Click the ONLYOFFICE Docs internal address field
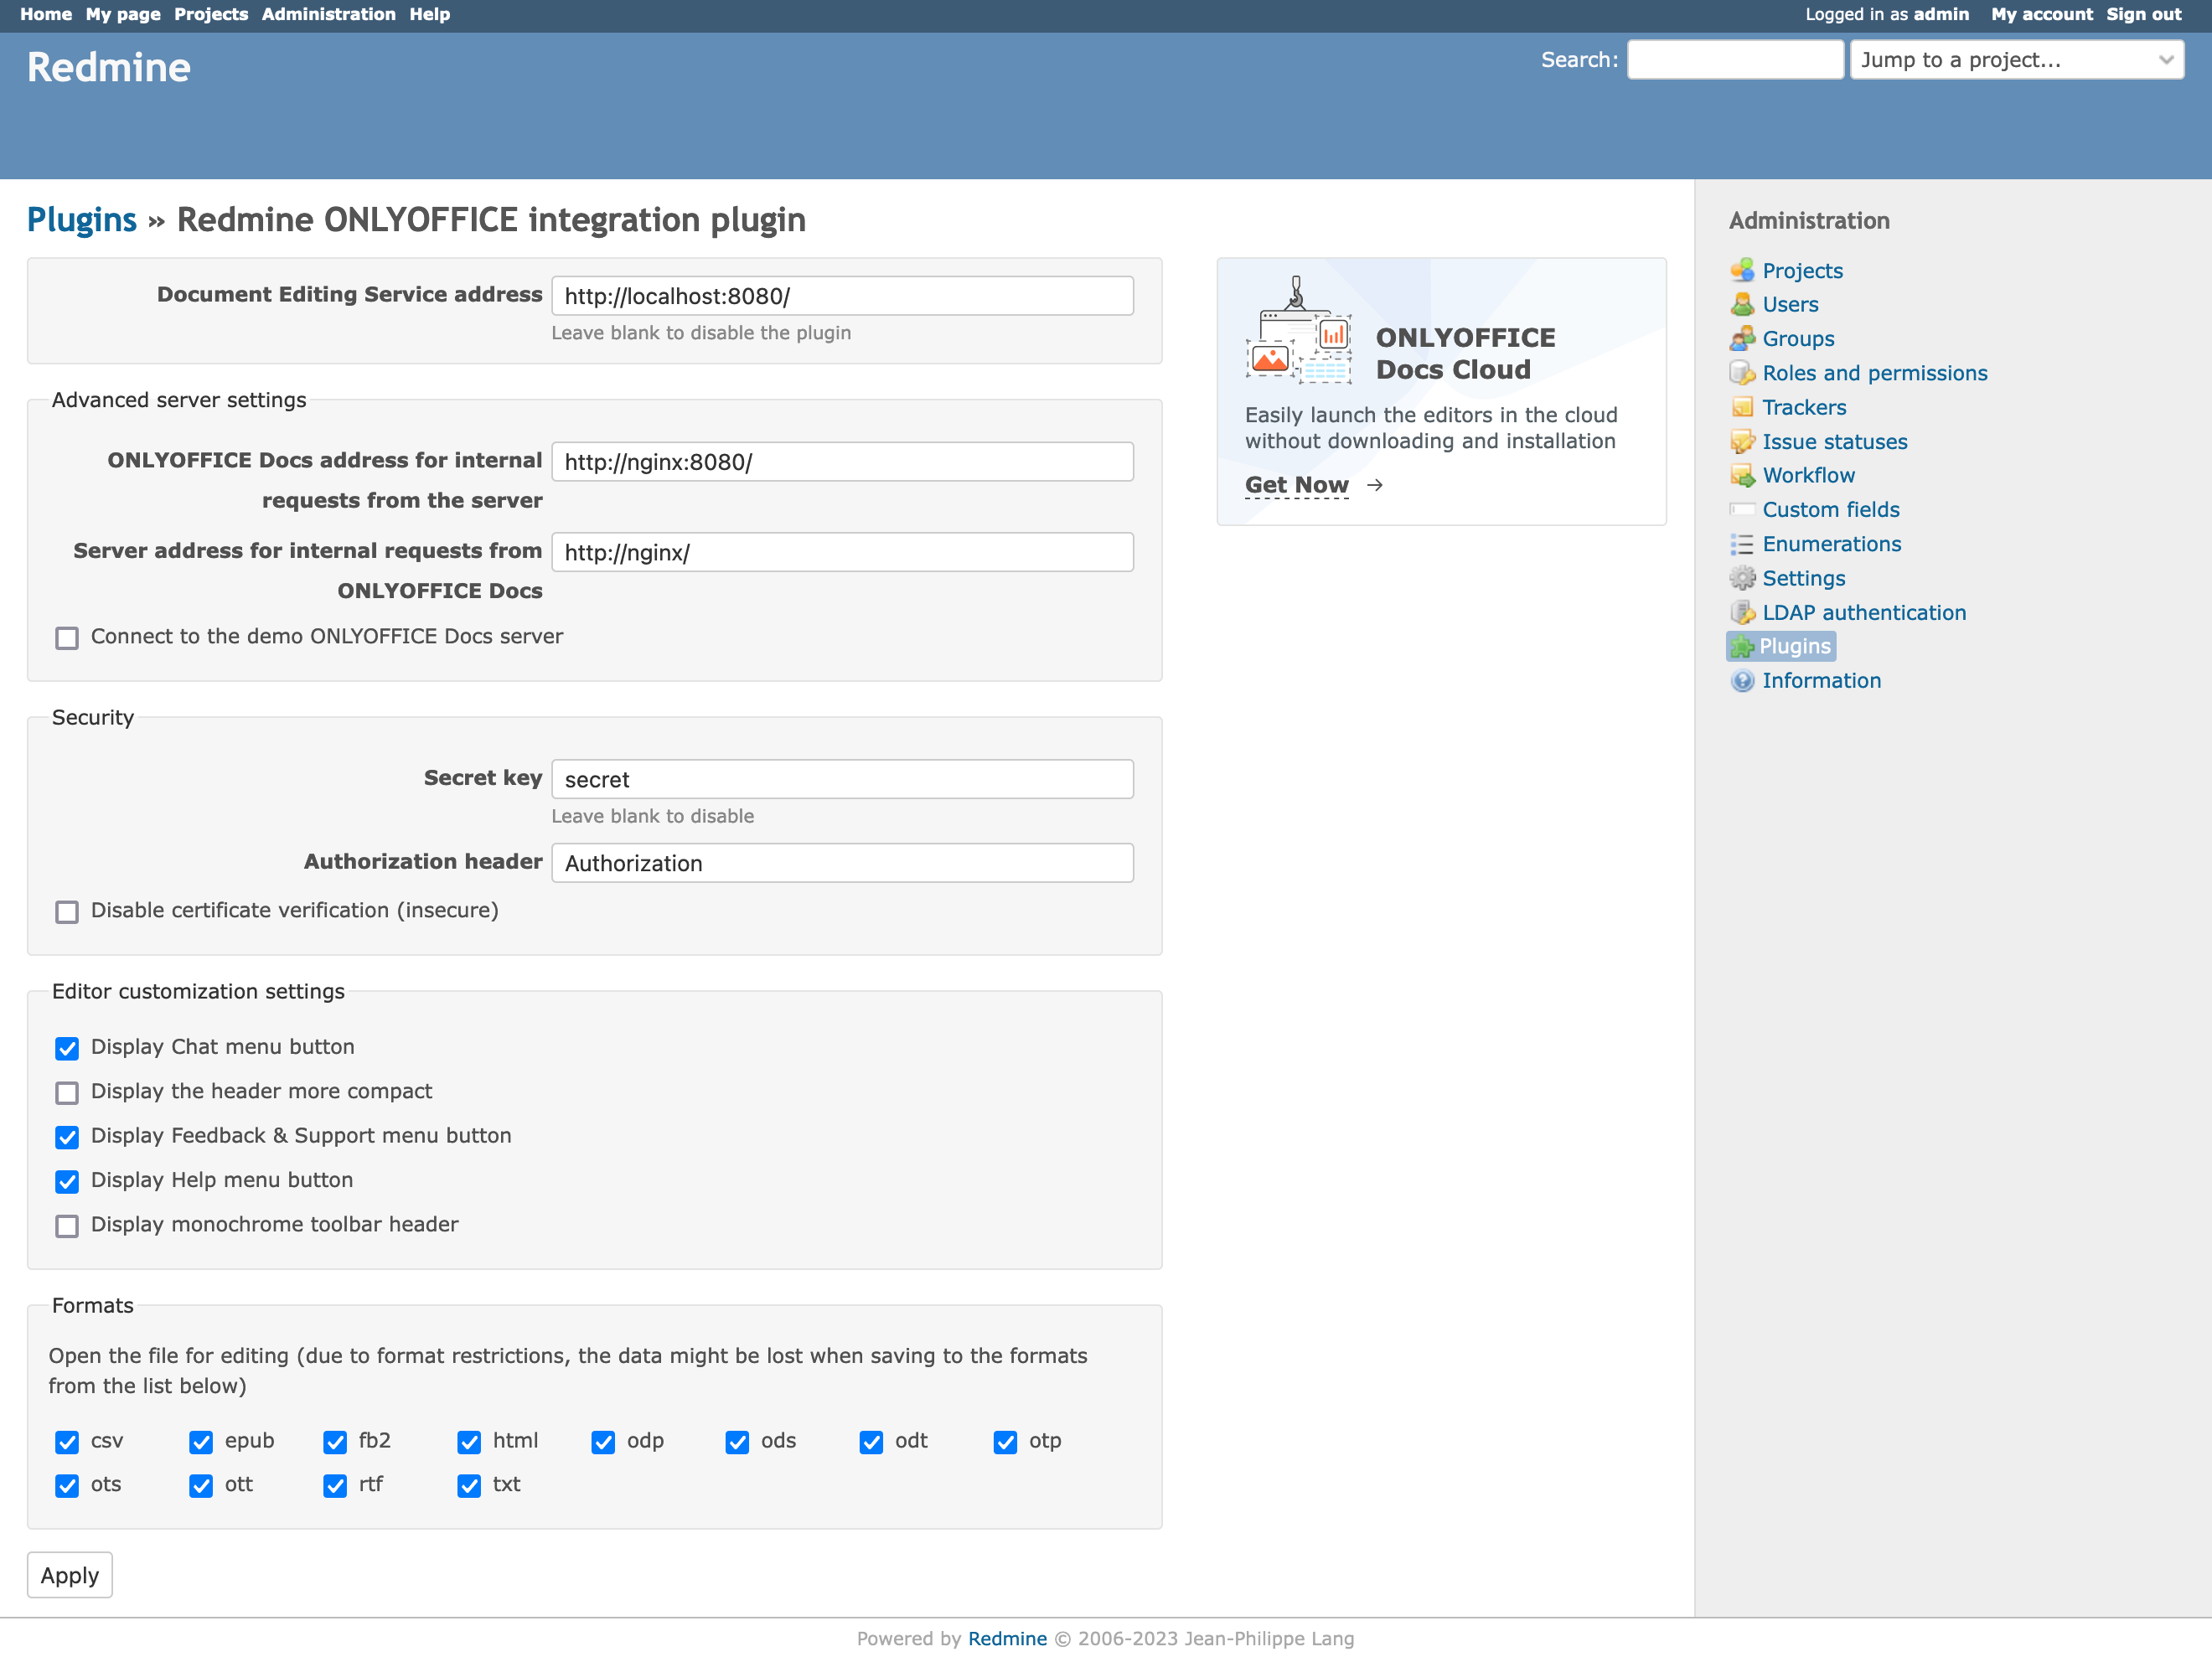Viewport: 2212px width, 1657px height. (842, 462)
